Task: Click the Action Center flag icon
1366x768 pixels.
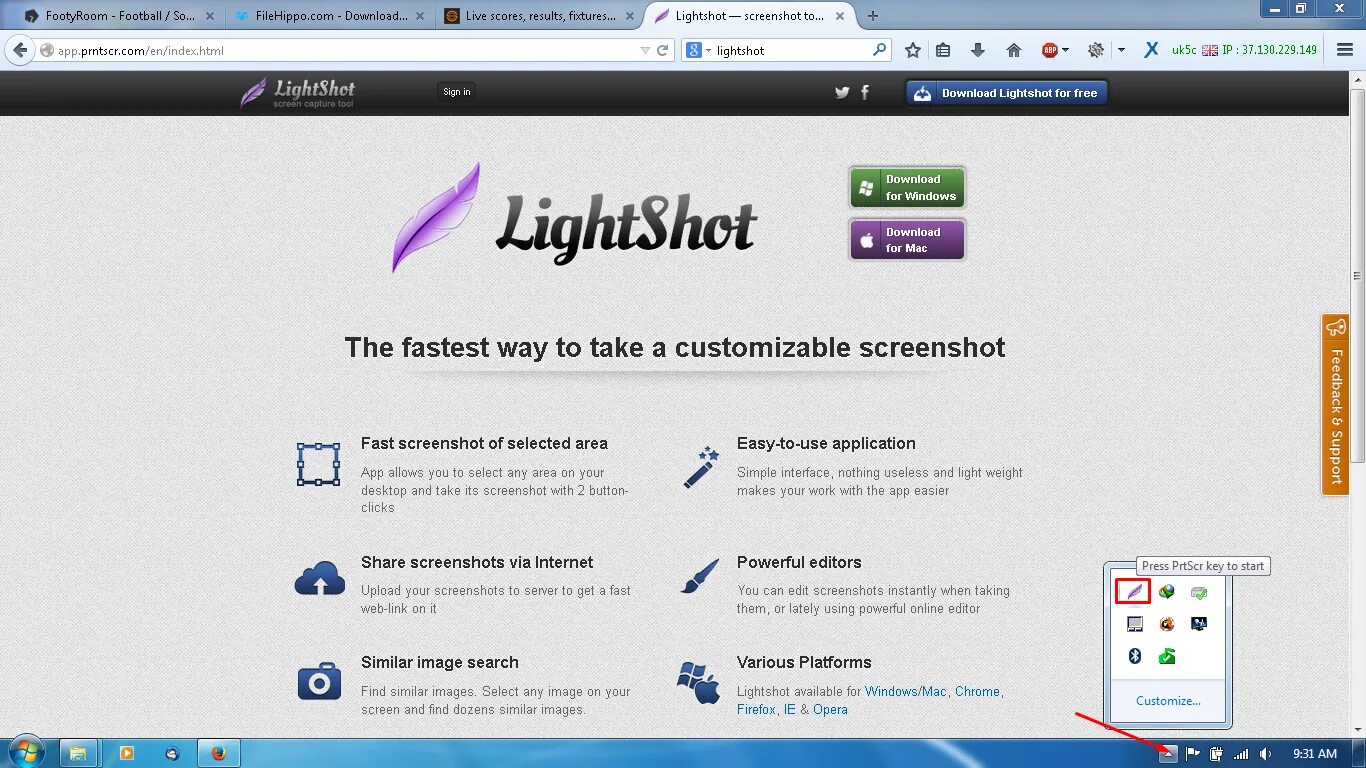Action: coord(1193,754)
